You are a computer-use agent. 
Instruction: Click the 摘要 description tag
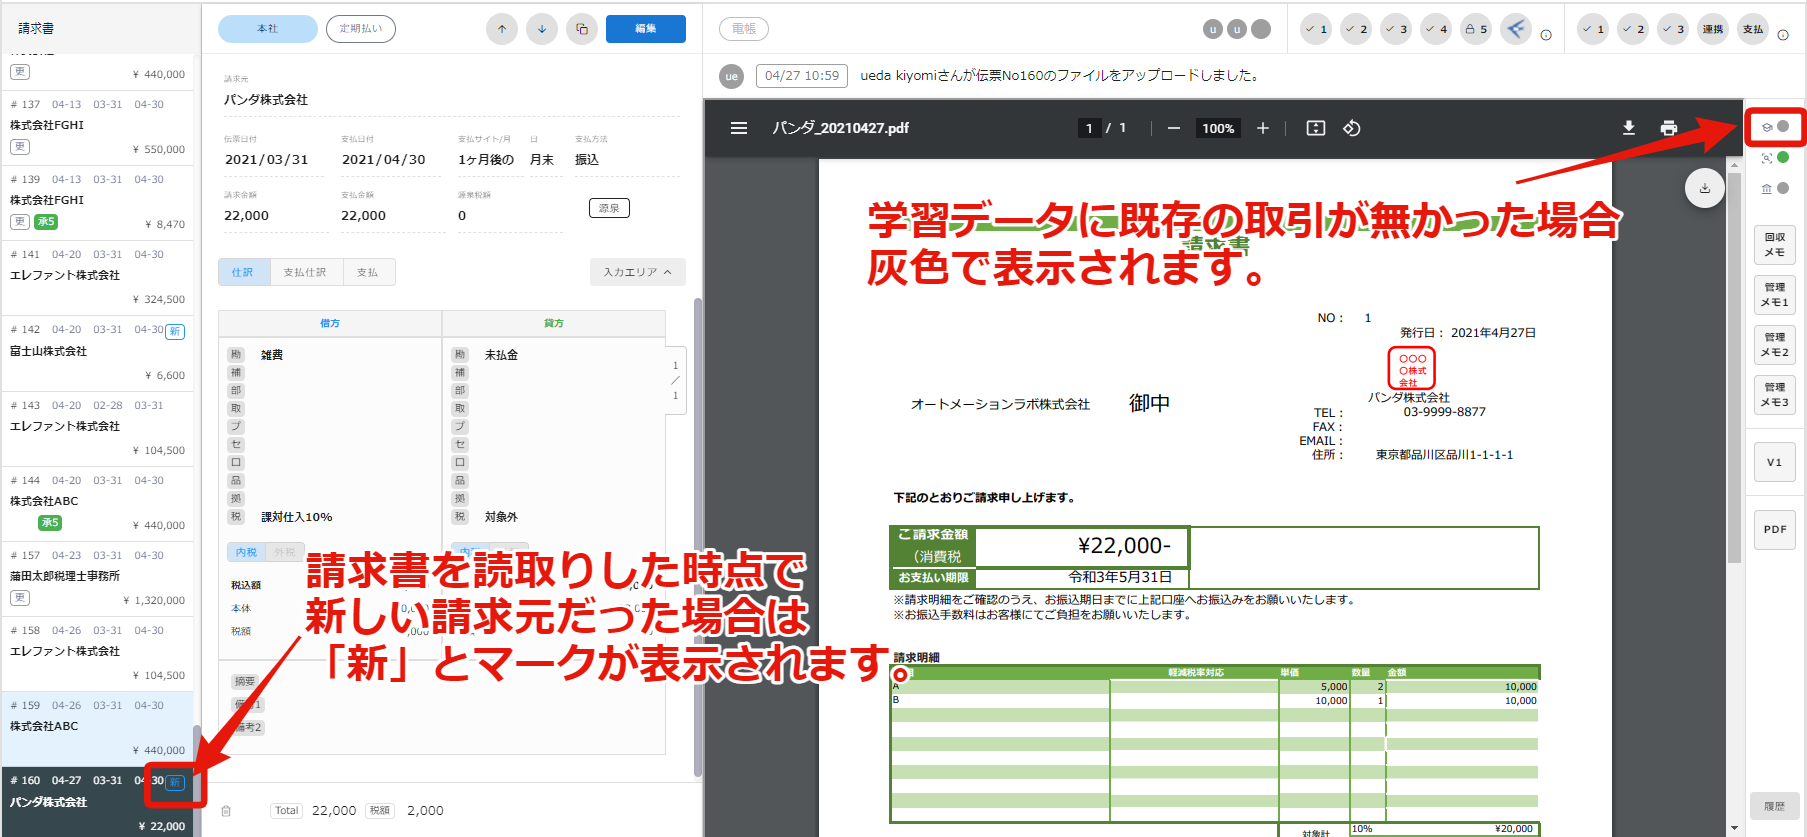pyautogui.click(x=245, y=682)
